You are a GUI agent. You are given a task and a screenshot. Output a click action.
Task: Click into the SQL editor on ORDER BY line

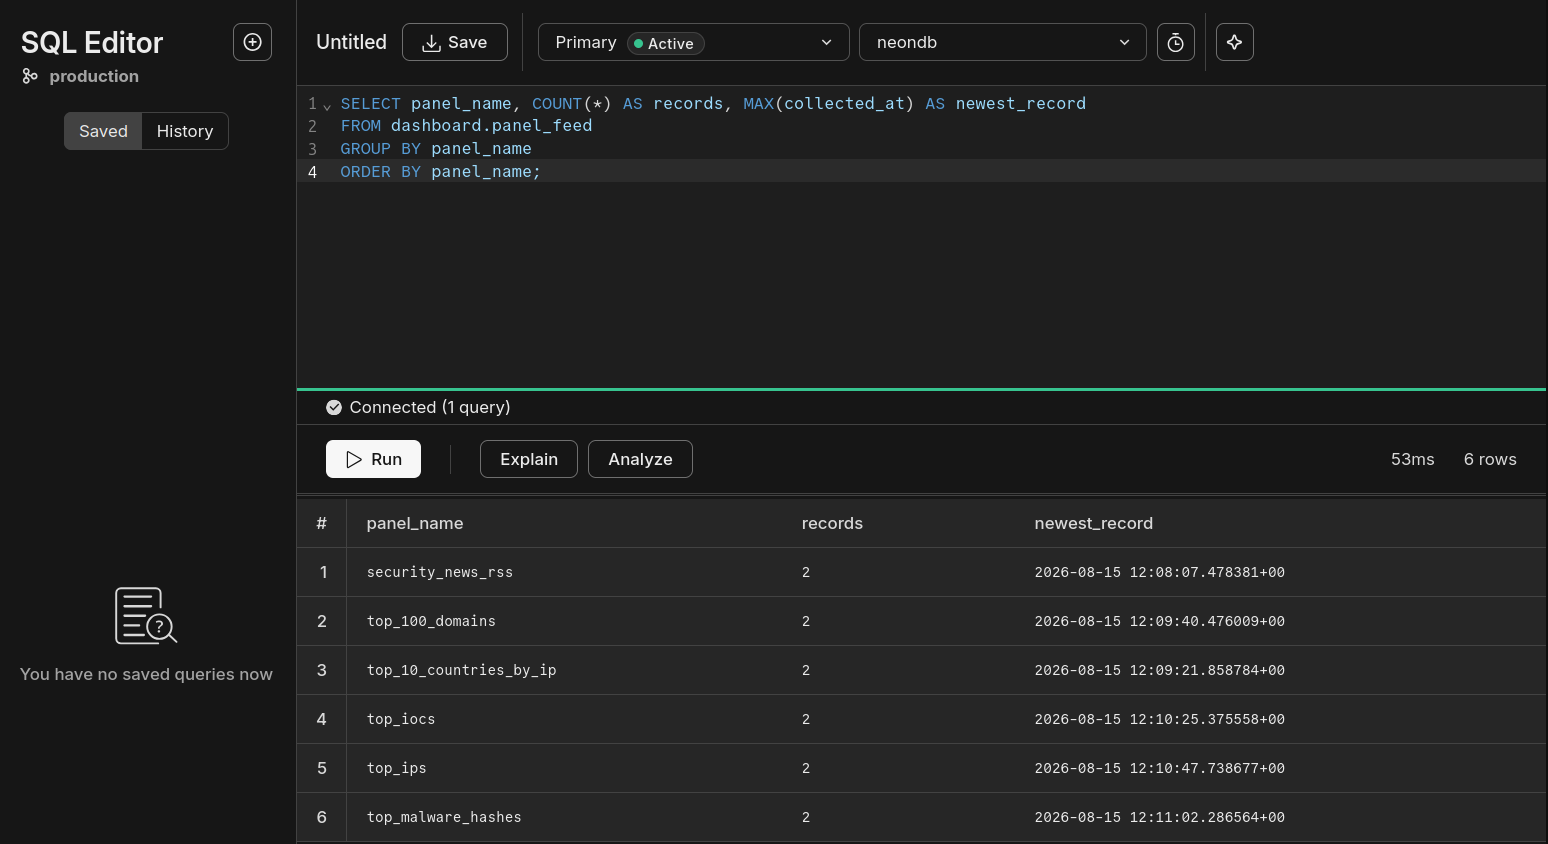(440, 172)
